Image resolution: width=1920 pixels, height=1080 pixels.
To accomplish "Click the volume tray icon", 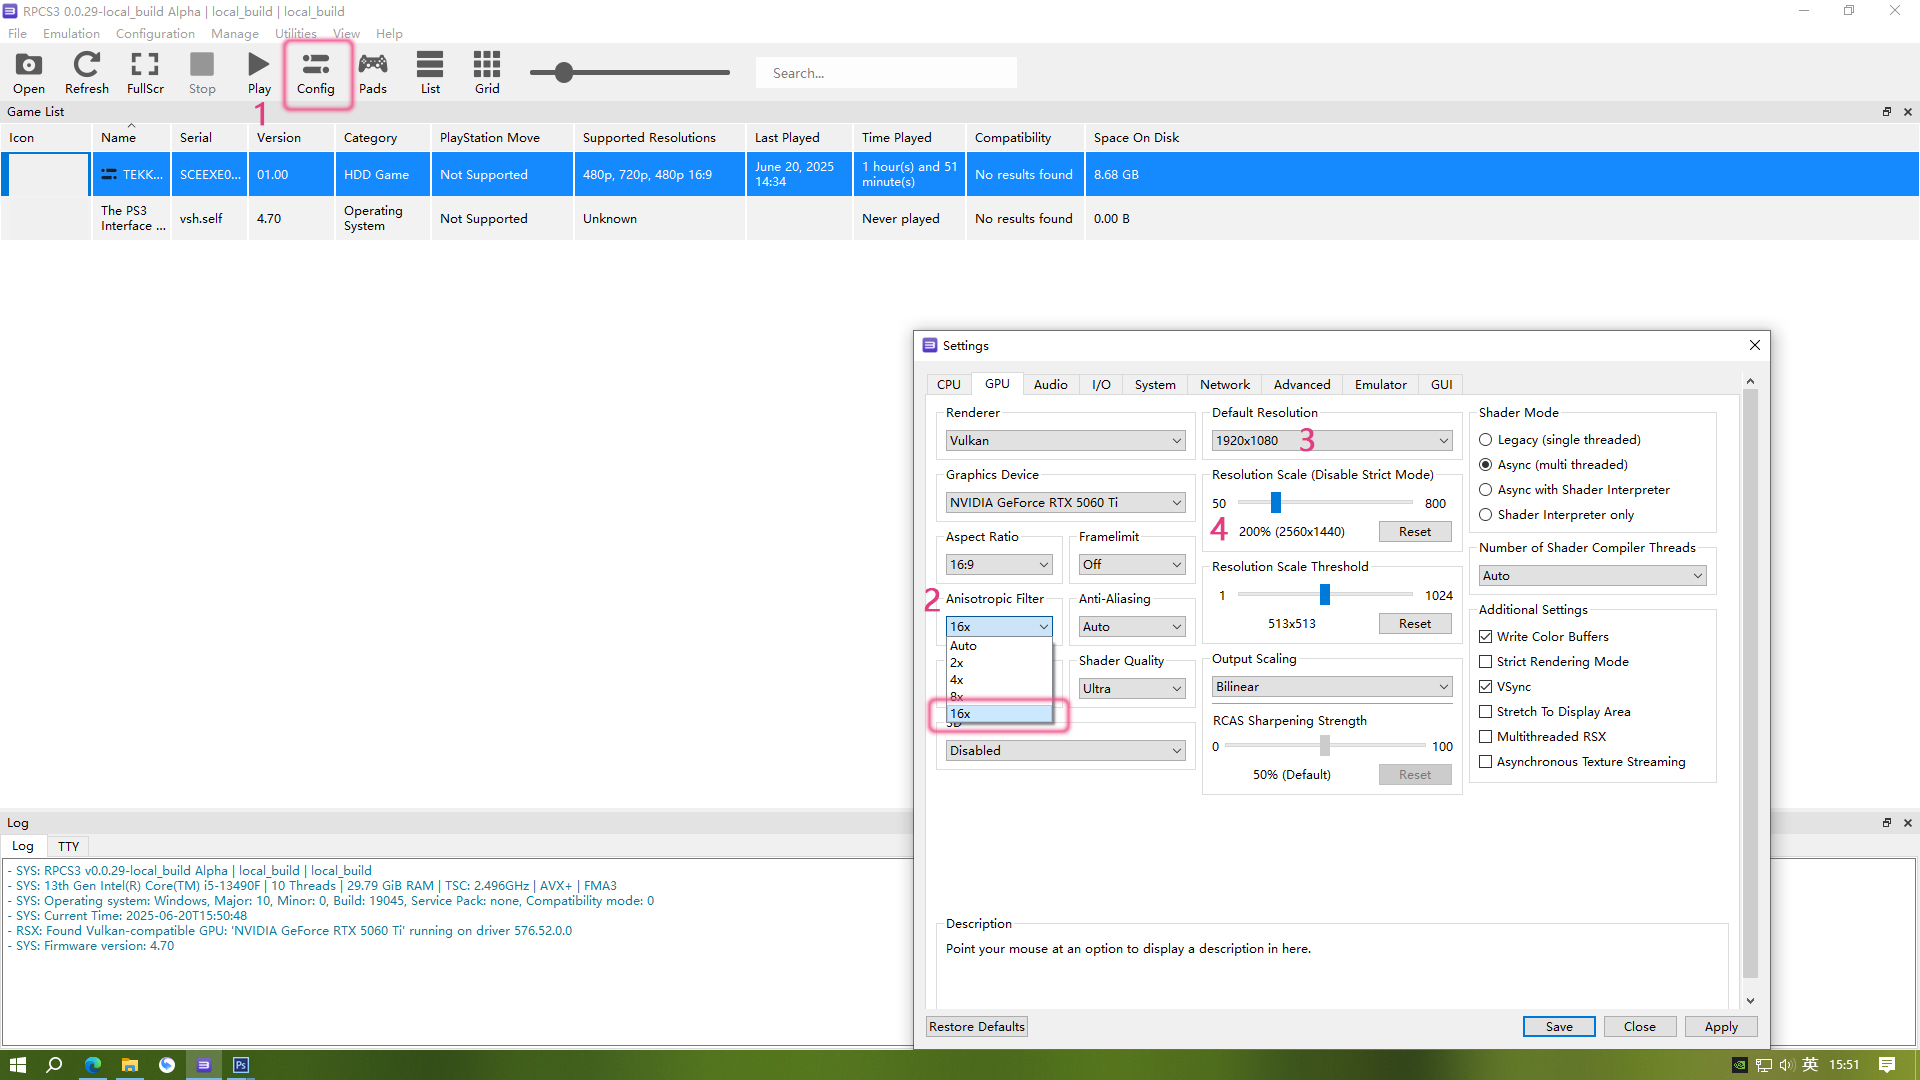I will click(x=1786, y=1065).
